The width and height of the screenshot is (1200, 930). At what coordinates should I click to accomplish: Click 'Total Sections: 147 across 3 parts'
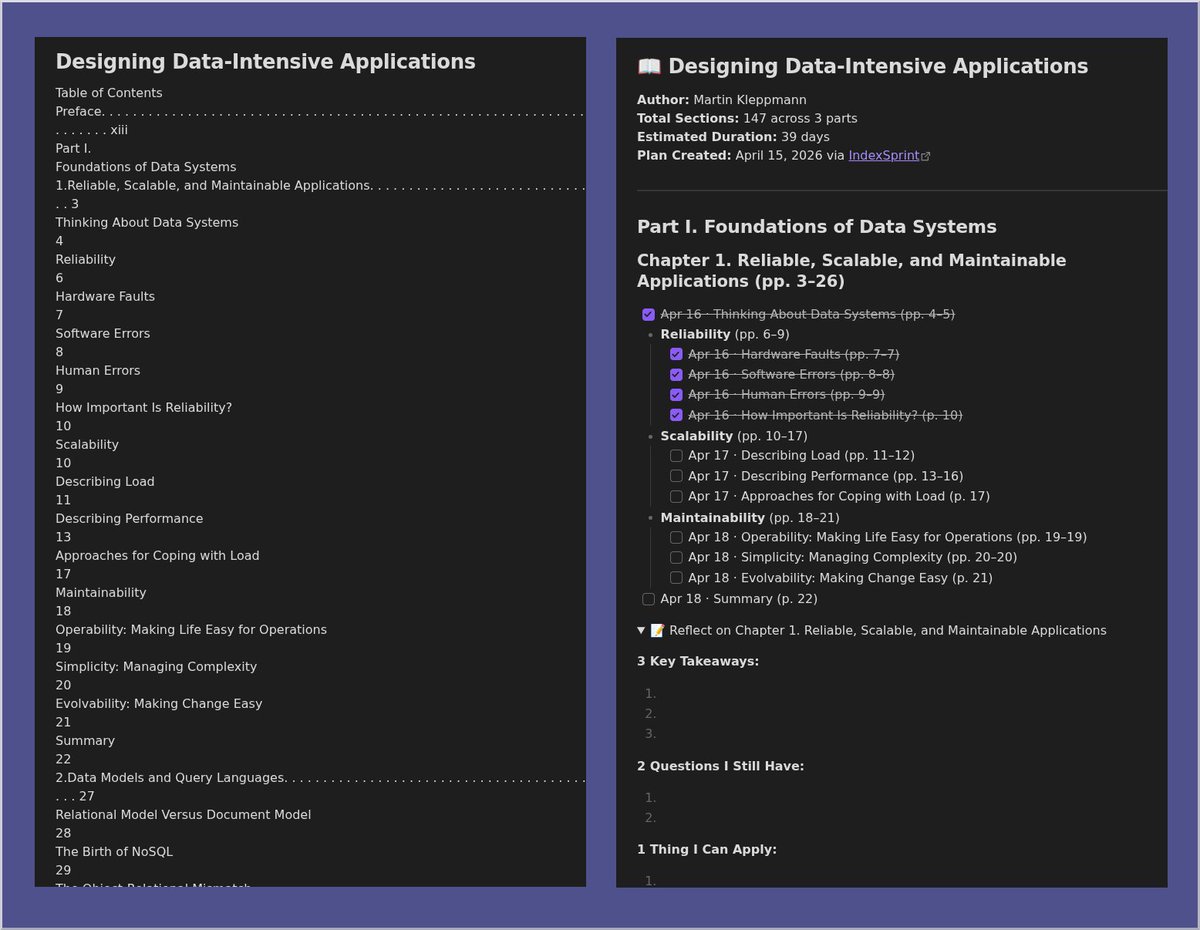[747, 118]
